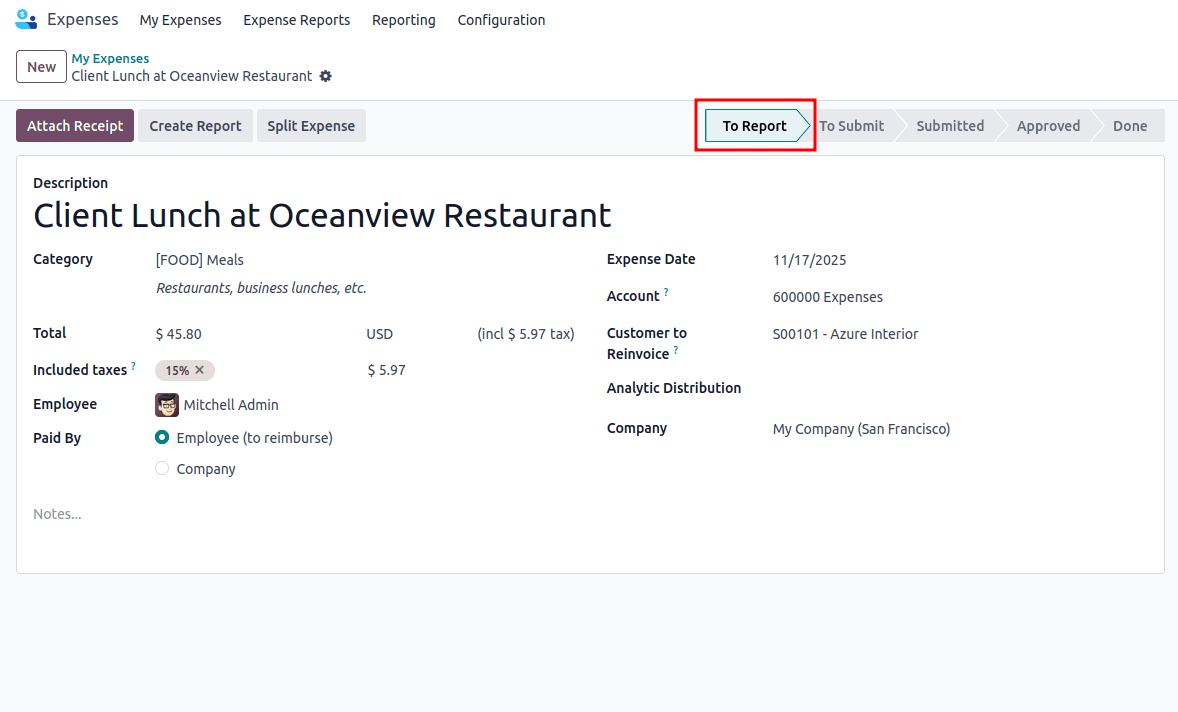Click the Notes placeholder text area

point(57,513)
